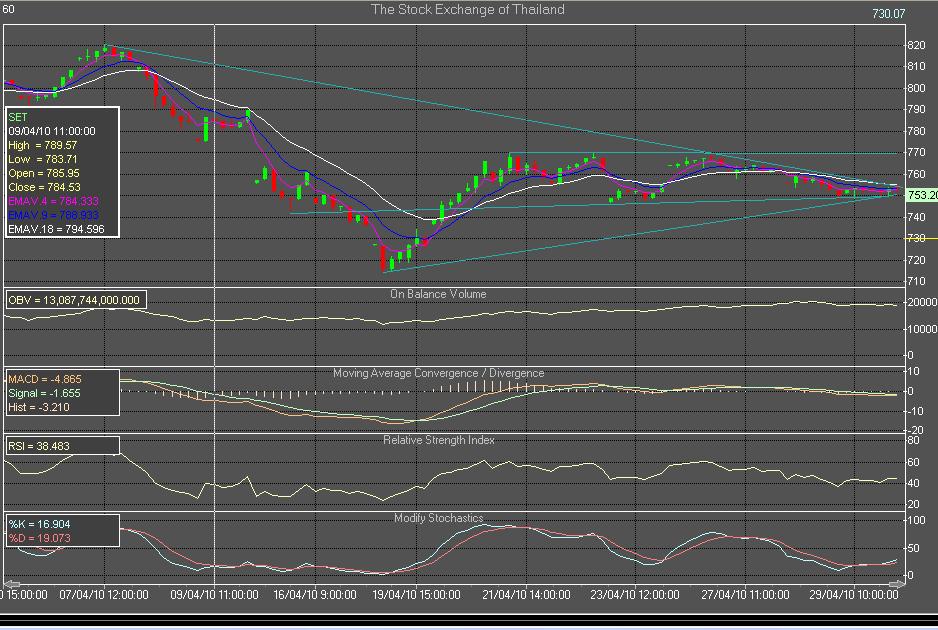
Task: Click the 60 label on the RSI axis
Action: pos(913,462)
